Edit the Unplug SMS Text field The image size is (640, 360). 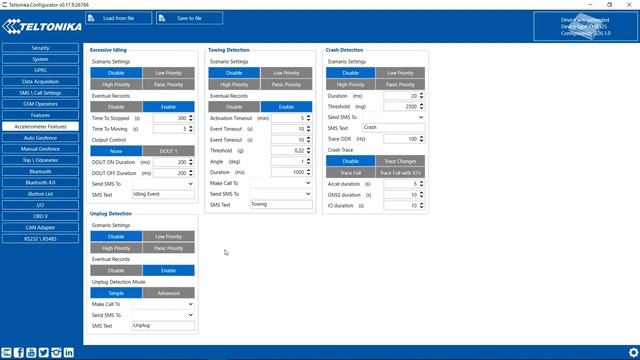(163, 325)
